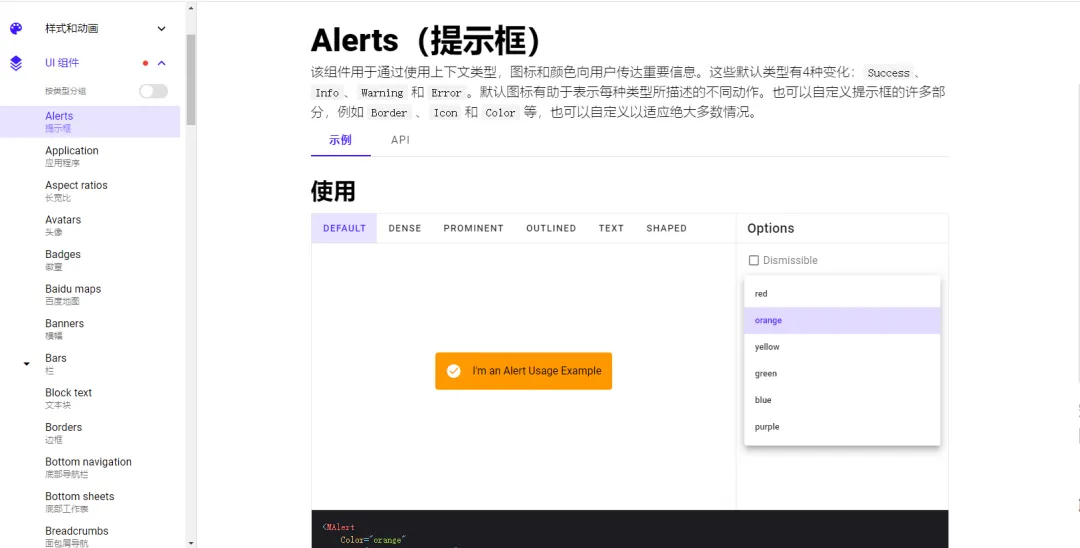Expand the Bars tree item arrow
This screenshot has width=1080, height=548.
(27, 363)
